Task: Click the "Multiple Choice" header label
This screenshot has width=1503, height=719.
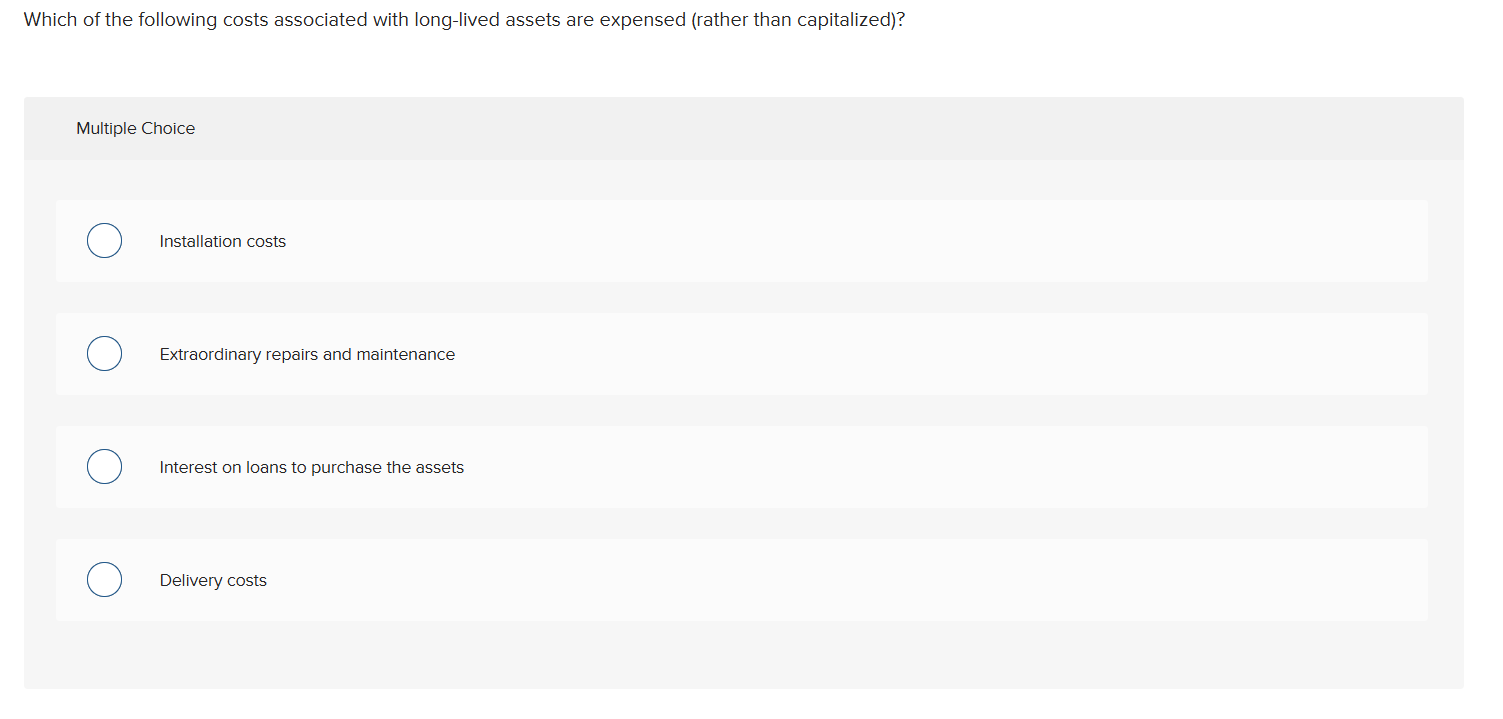Action: (136, 129)
